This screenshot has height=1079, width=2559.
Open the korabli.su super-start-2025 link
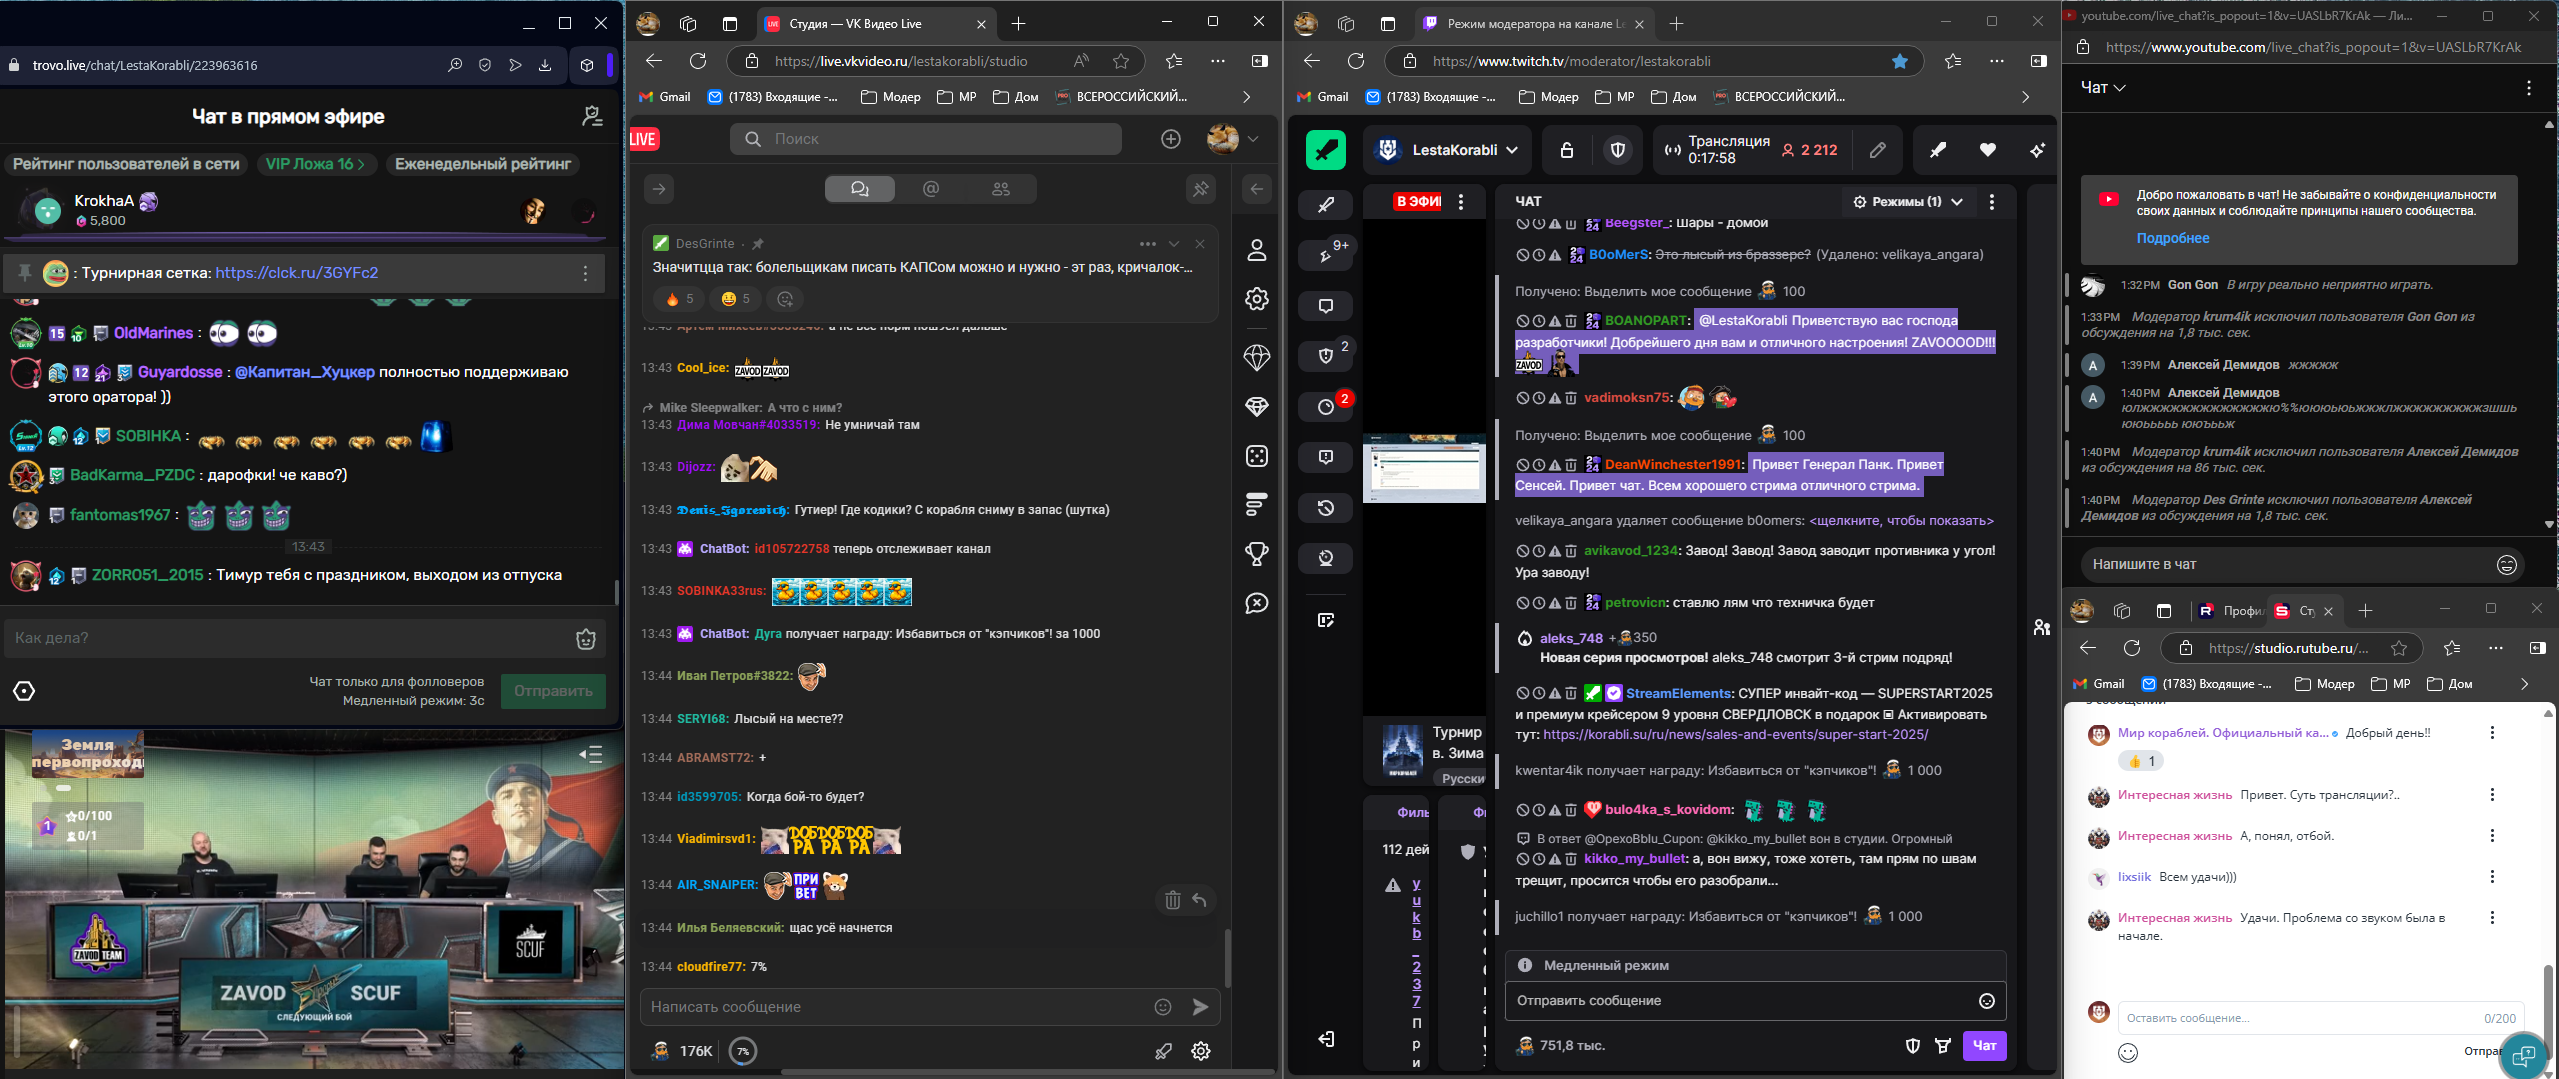(1735, 735)
